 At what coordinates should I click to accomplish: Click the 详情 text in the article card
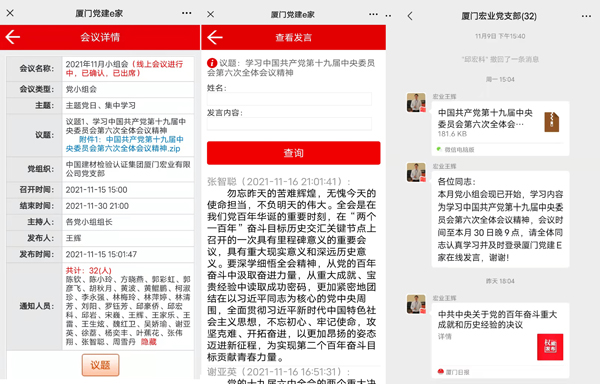pos(445,337)
